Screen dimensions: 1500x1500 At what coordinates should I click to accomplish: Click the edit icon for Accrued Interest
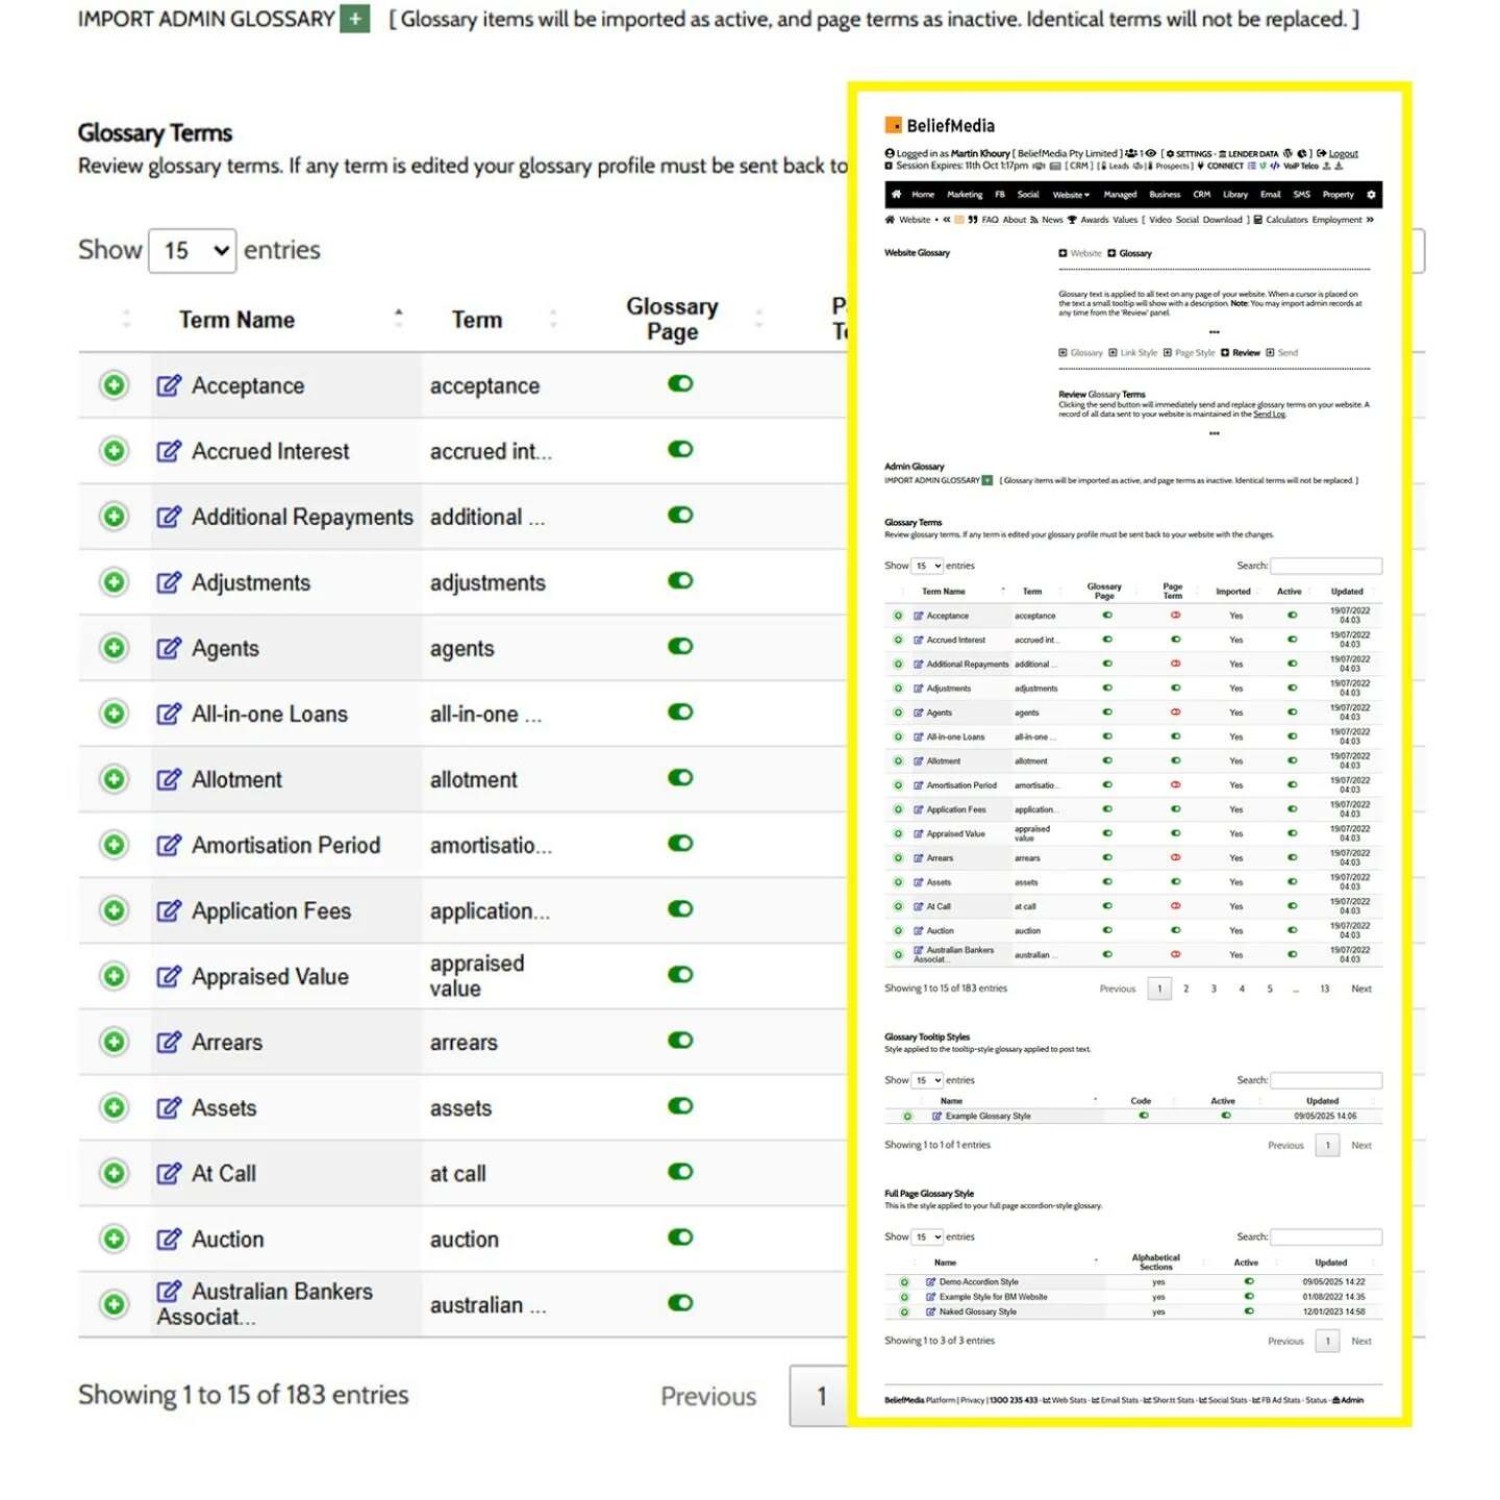pyautogui.click(x=169, y=451)
